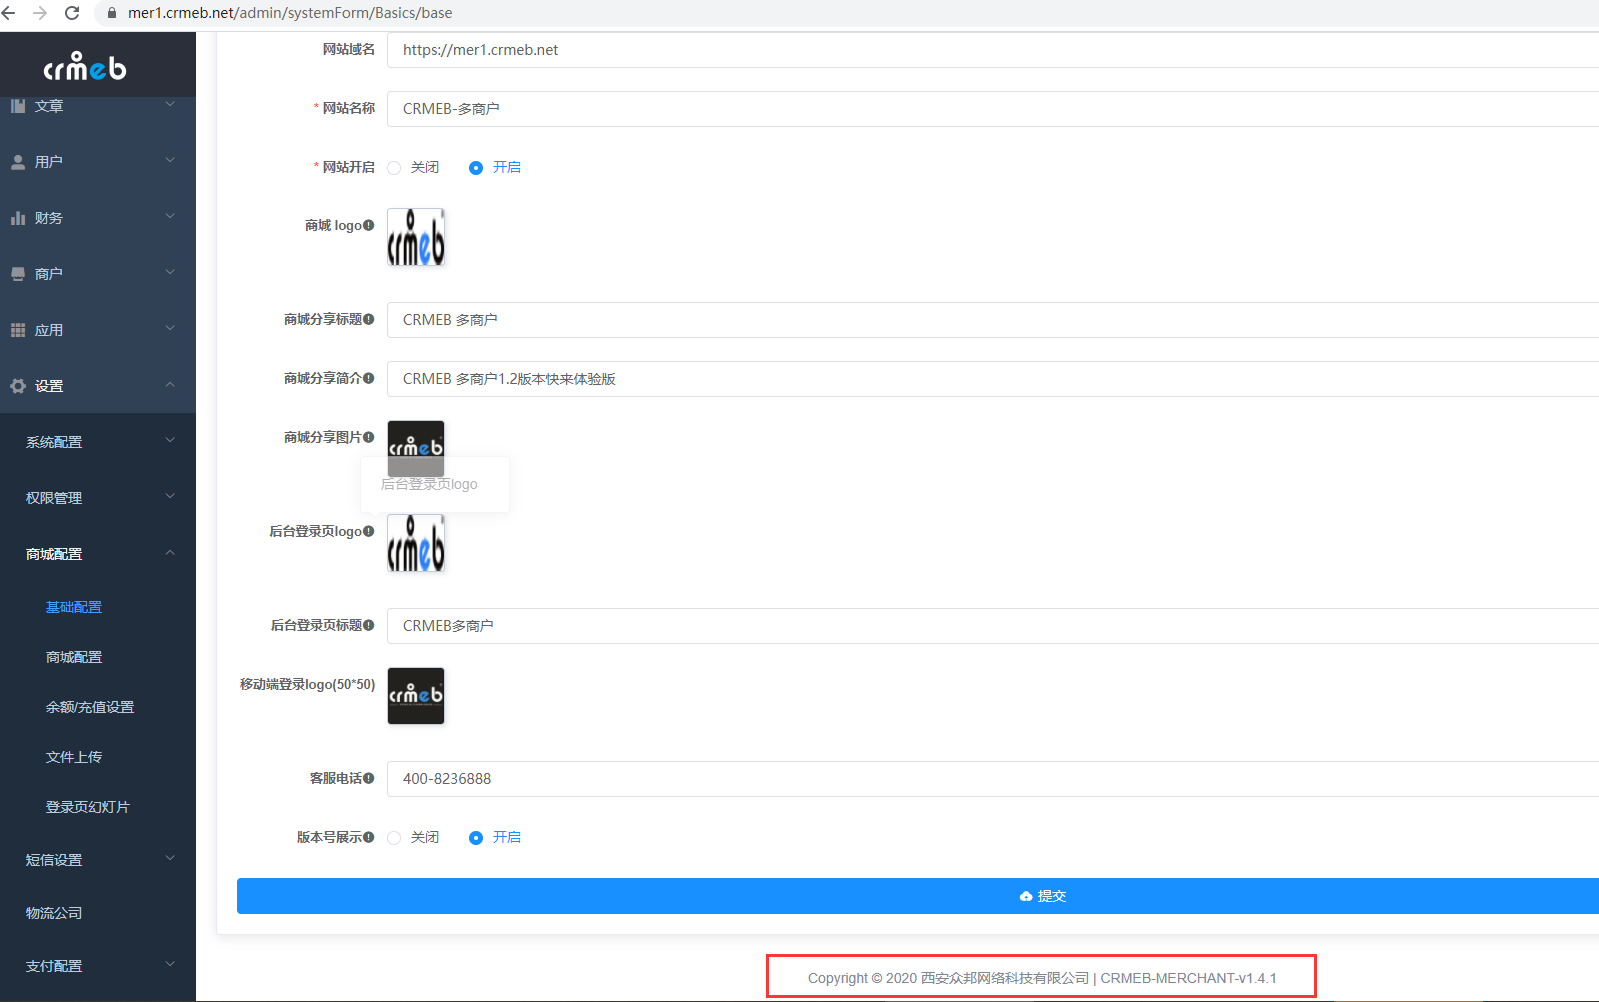Expand the 支付配置 submenu chevron

[x=170, y=964]
